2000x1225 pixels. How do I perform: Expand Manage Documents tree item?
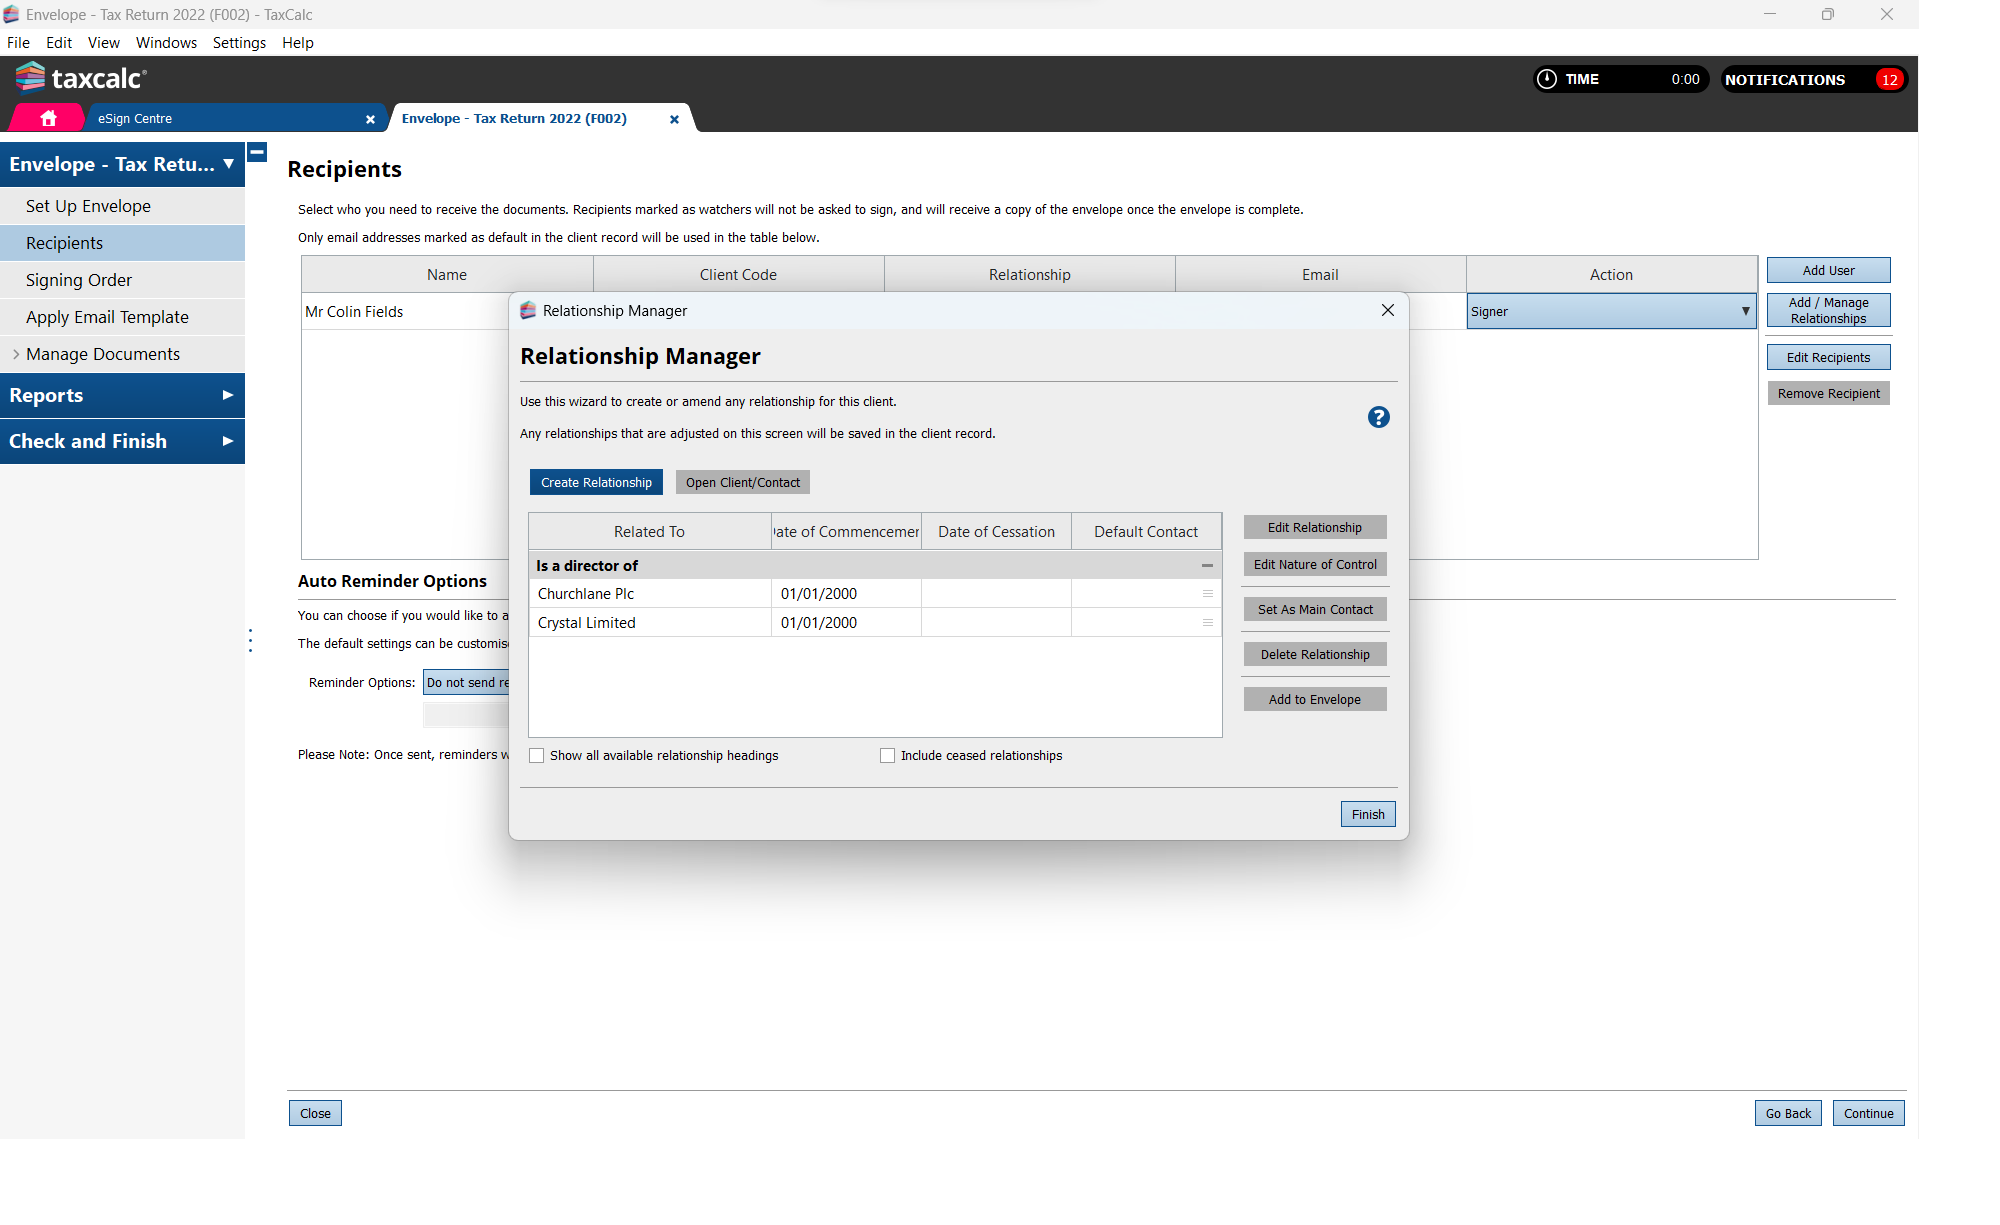click(16, 355)
